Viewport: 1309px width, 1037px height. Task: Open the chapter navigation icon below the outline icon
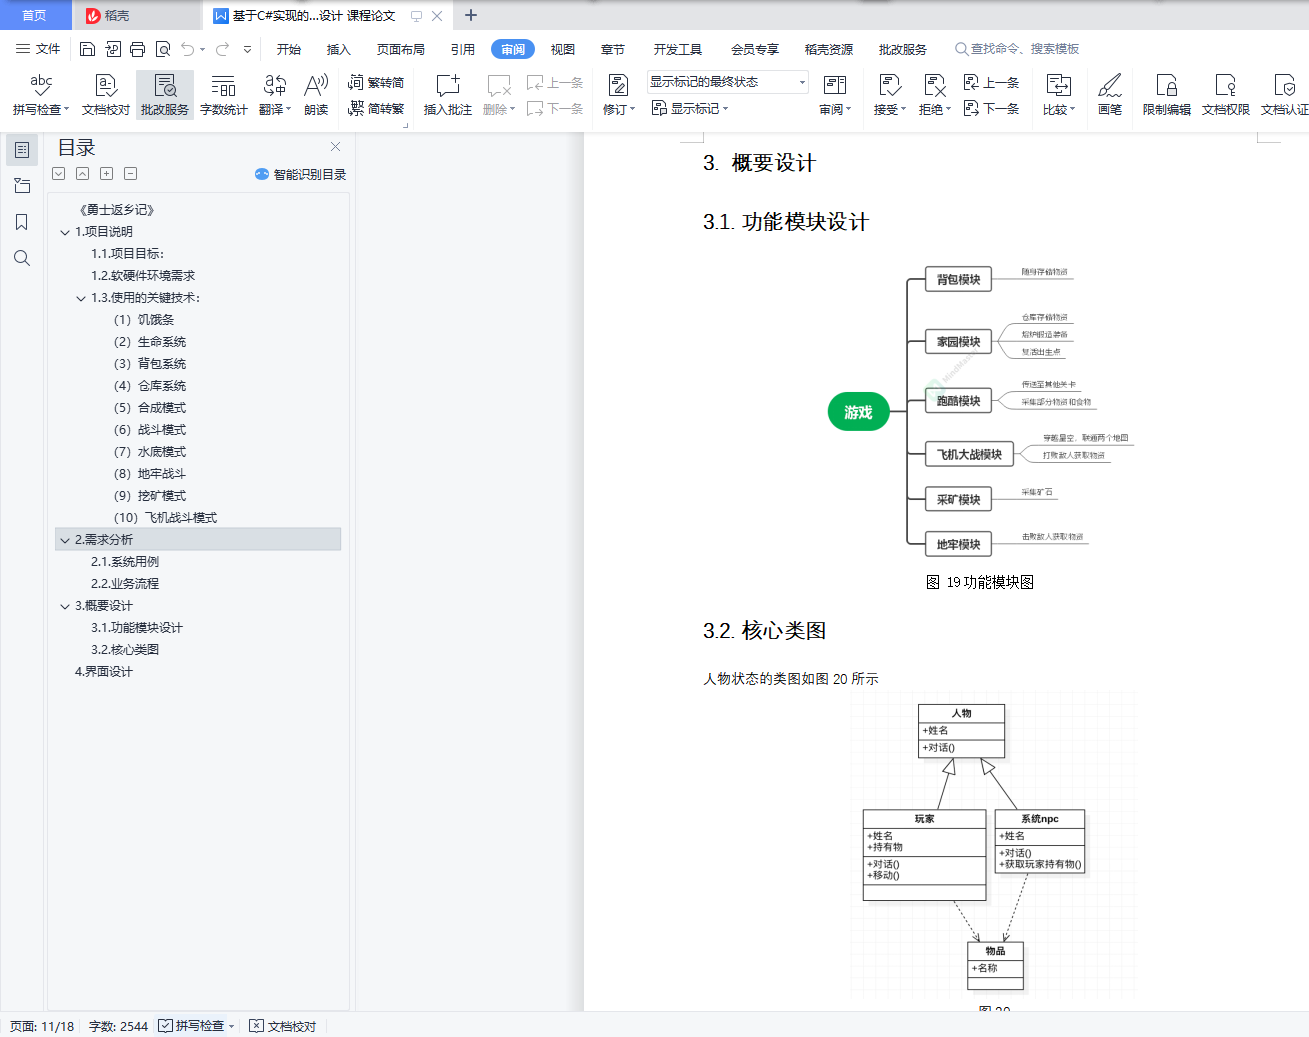coord(22,186)
